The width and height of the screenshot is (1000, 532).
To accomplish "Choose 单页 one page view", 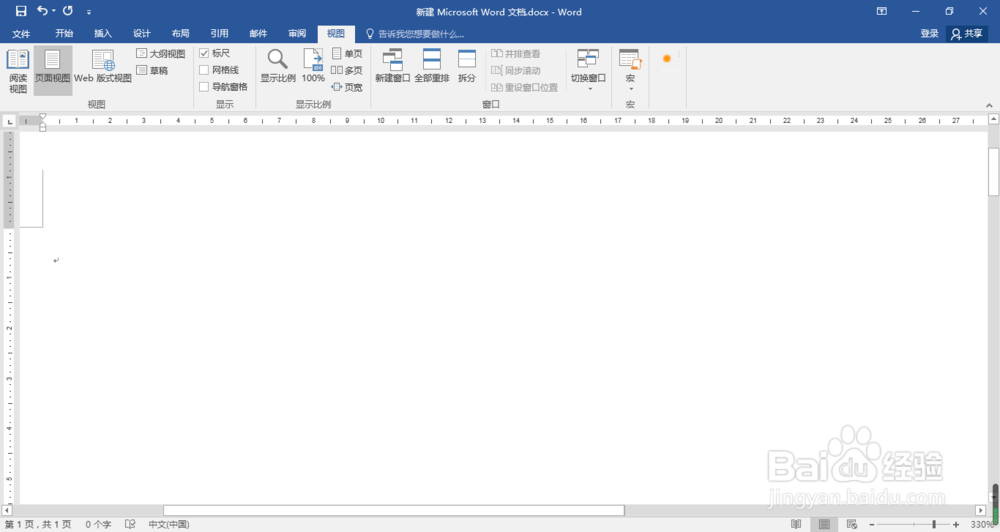I will pyautogui.click(x=347, y=54).
